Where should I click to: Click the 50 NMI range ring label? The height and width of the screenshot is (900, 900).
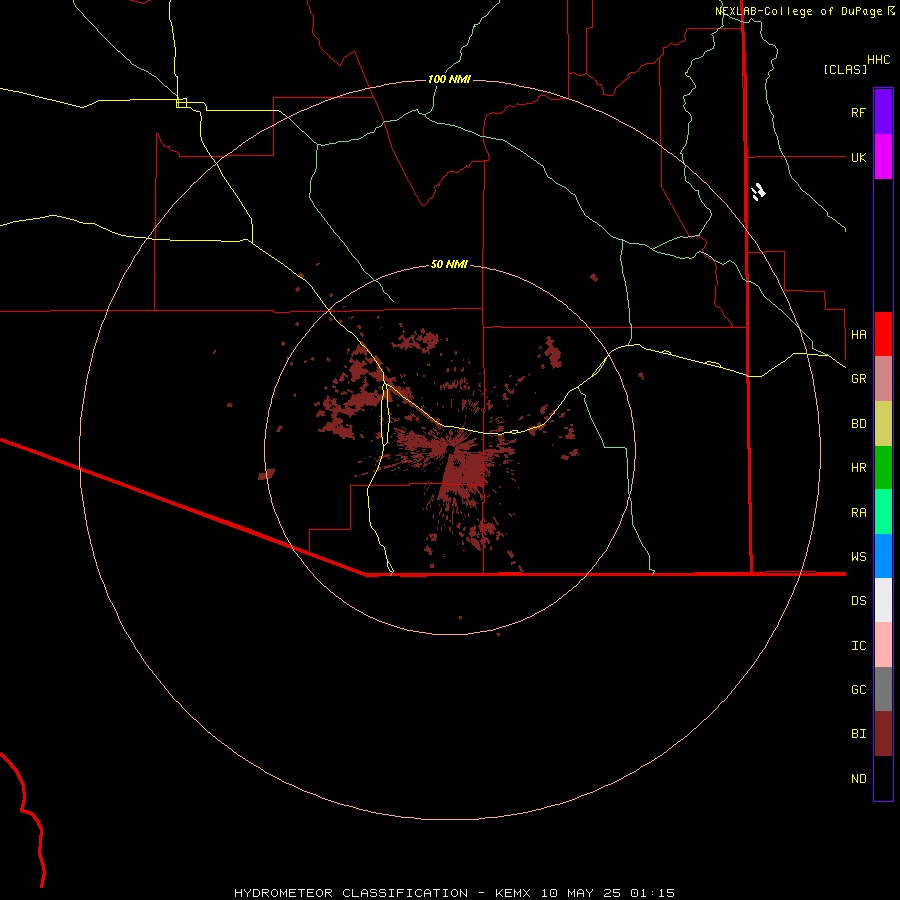(x=449, y=264)
